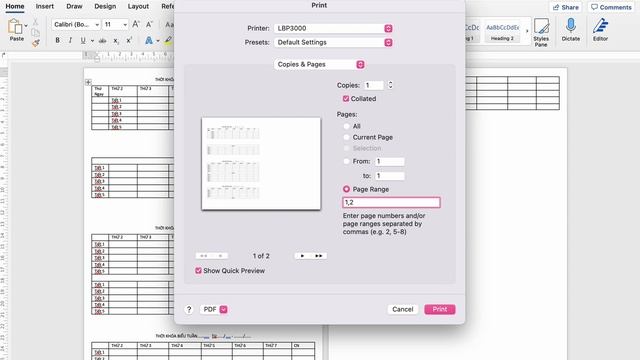Viewport: 640px width, 360px height.
Task: Apply the Heading 2 style
Action: tap(502, 31)
